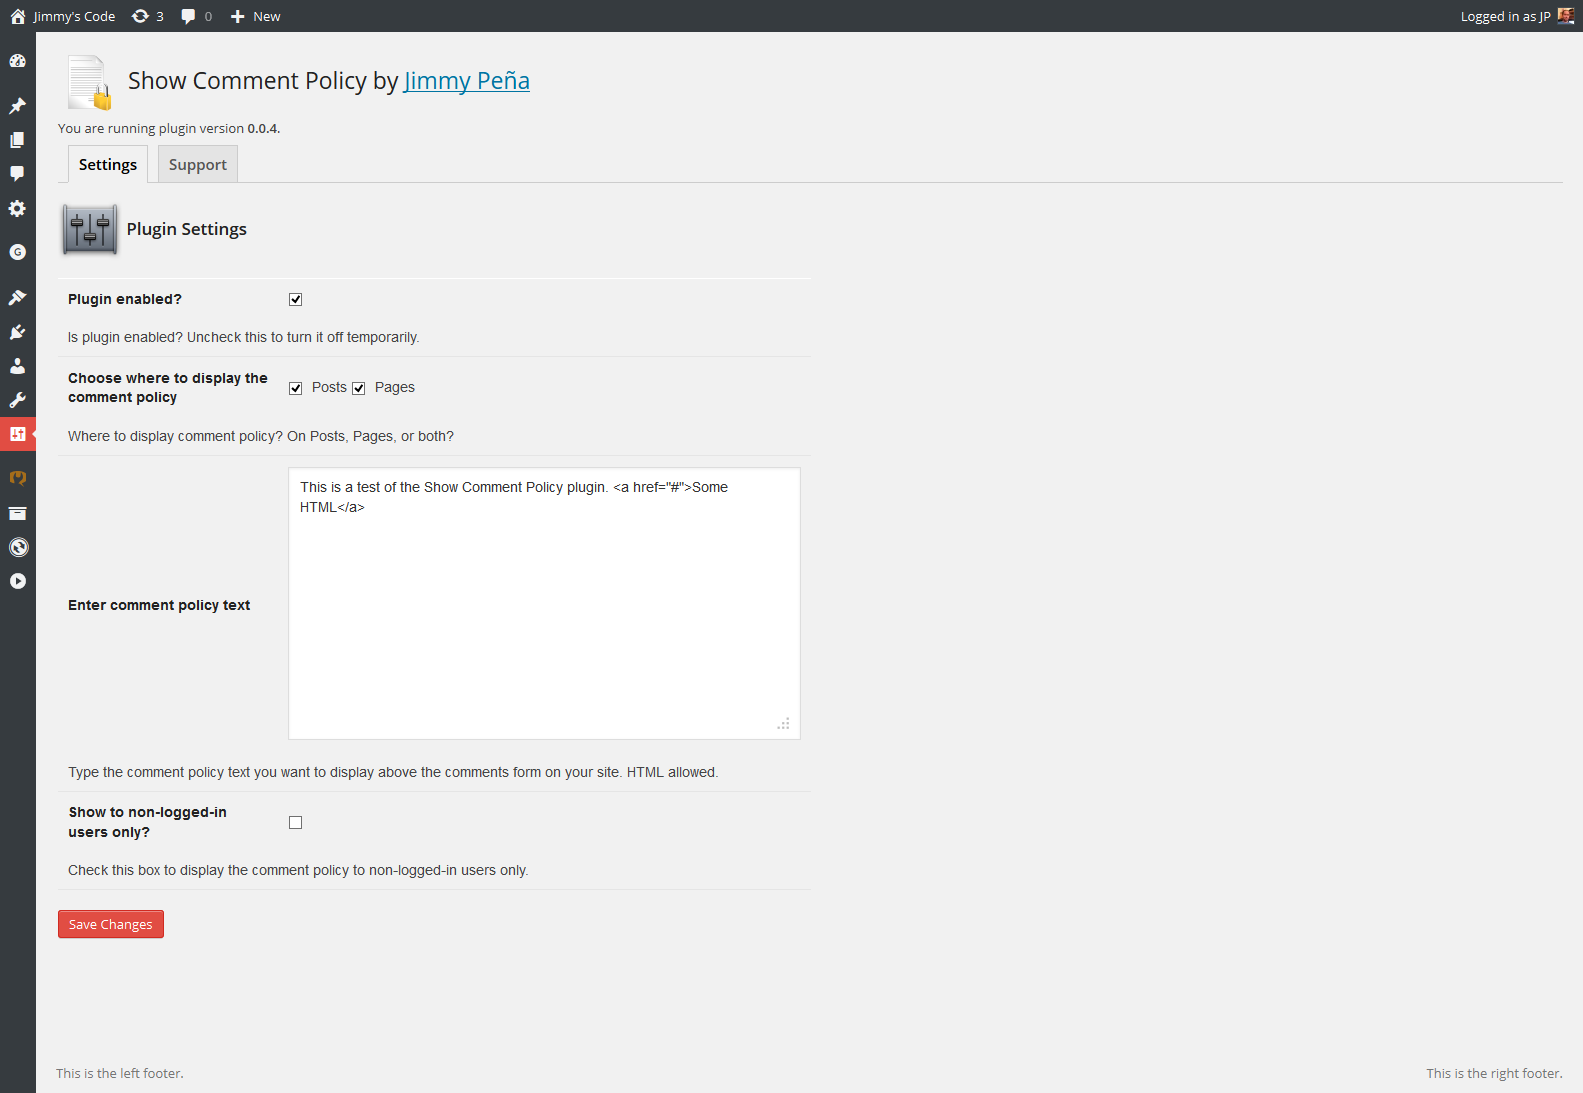
Task: Click the document lock plugin icon
Action: pos(89,82)
